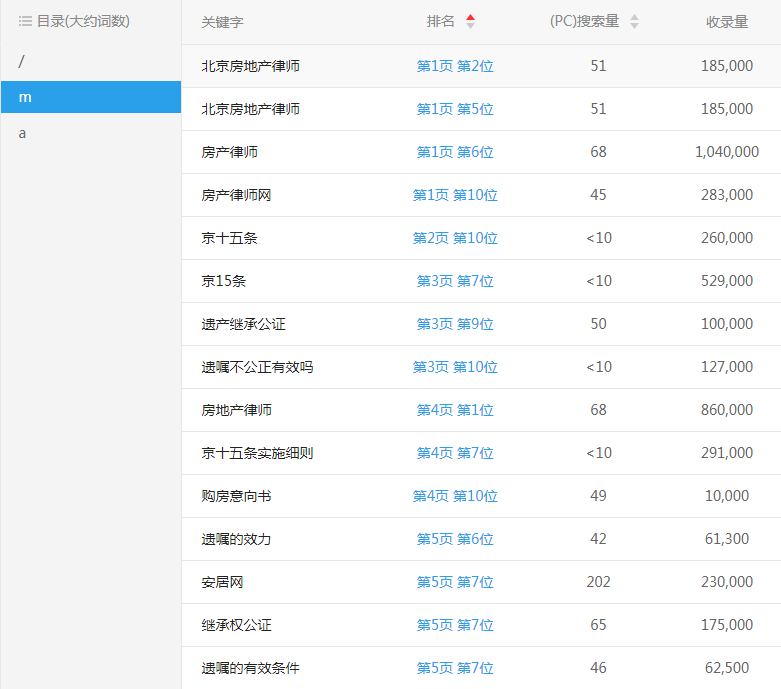Open the 第1页 第10位 link for 房产律师网
781x689 pixels.
pos(455,195)
